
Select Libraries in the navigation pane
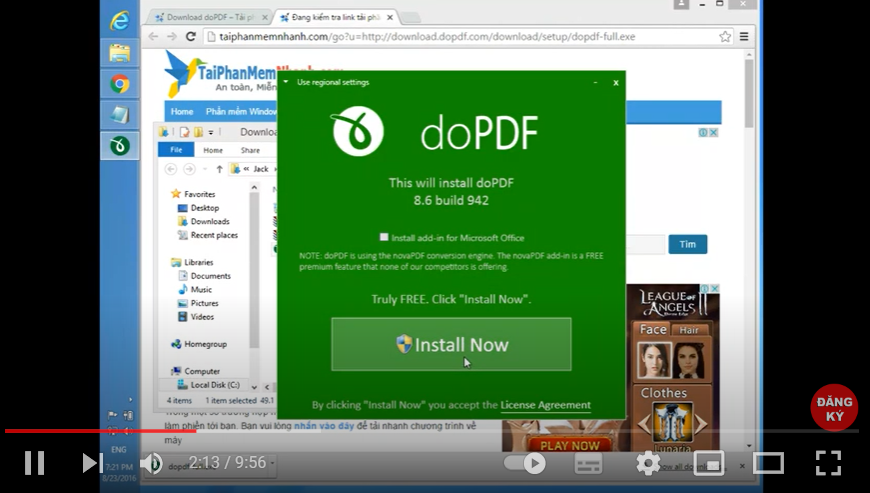[198, 262]
